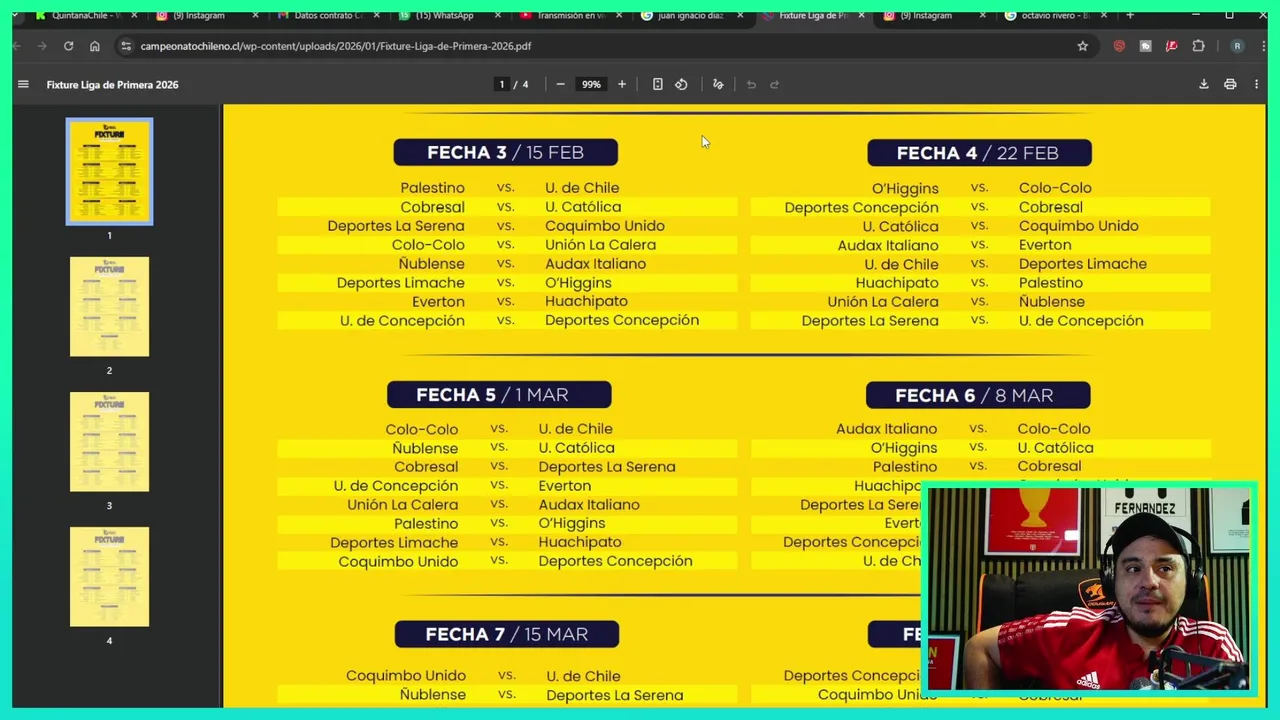Click Ñublense in Fecha 5
This screenshot has height=720, width=1280.
pos(425,448)
